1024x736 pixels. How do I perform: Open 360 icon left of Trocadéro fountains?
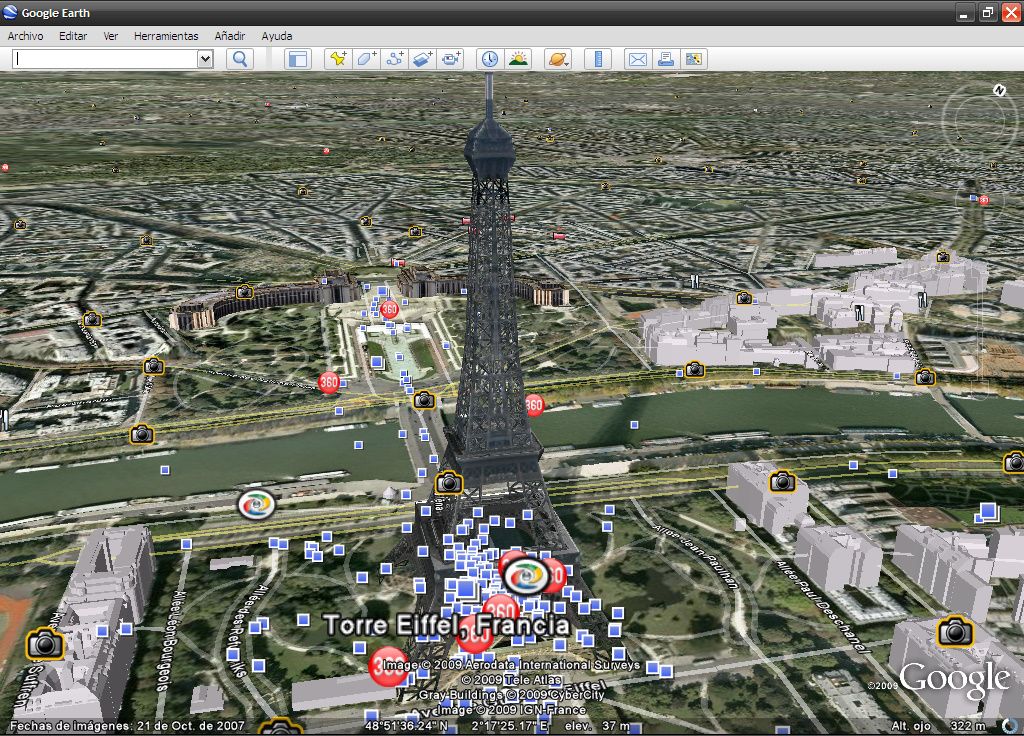tap(328, 382)
